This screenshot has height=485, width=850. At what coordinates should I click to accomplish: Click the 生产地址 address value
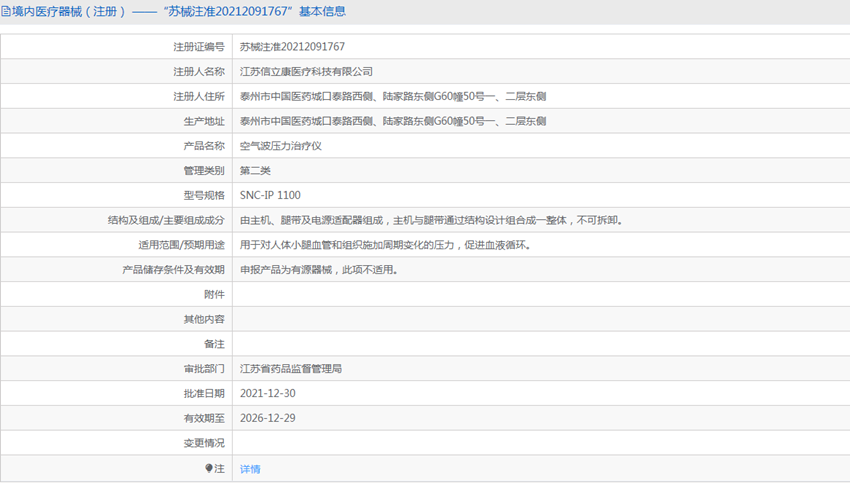(x=393, y=121)
